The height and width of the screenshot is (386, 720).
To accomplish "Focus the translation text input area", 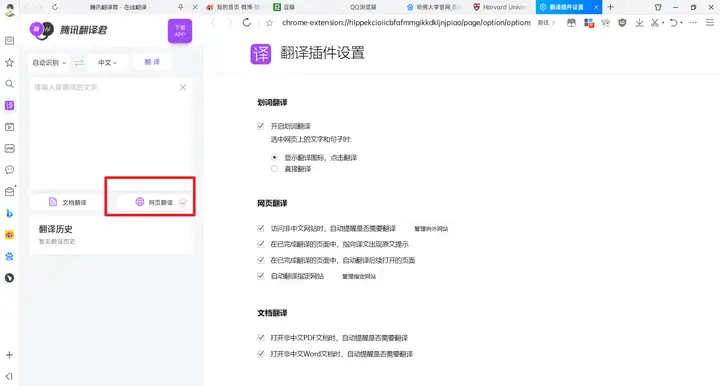I will coord(111,133).
